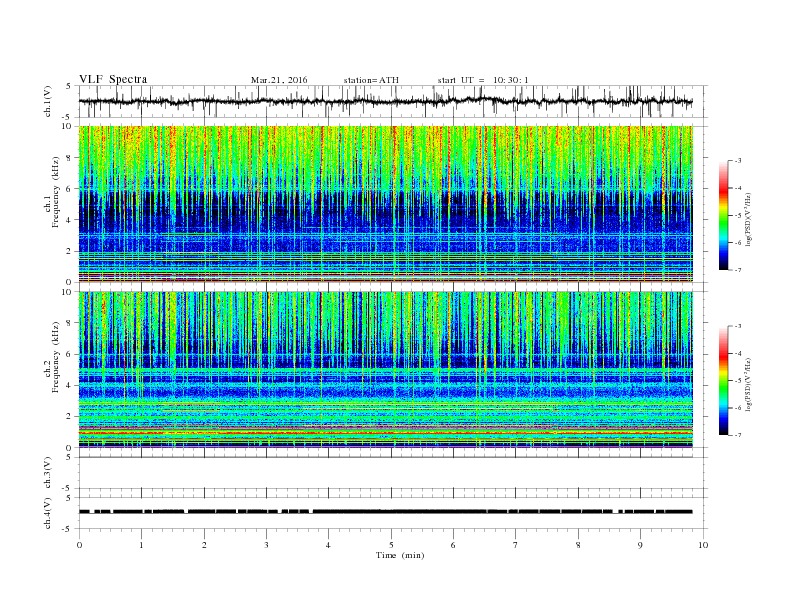The height and width of the screenshot is (612, 792).
Task: Click the ch.2 frequency spectrogram panel
Action: [x=385, y=370]
